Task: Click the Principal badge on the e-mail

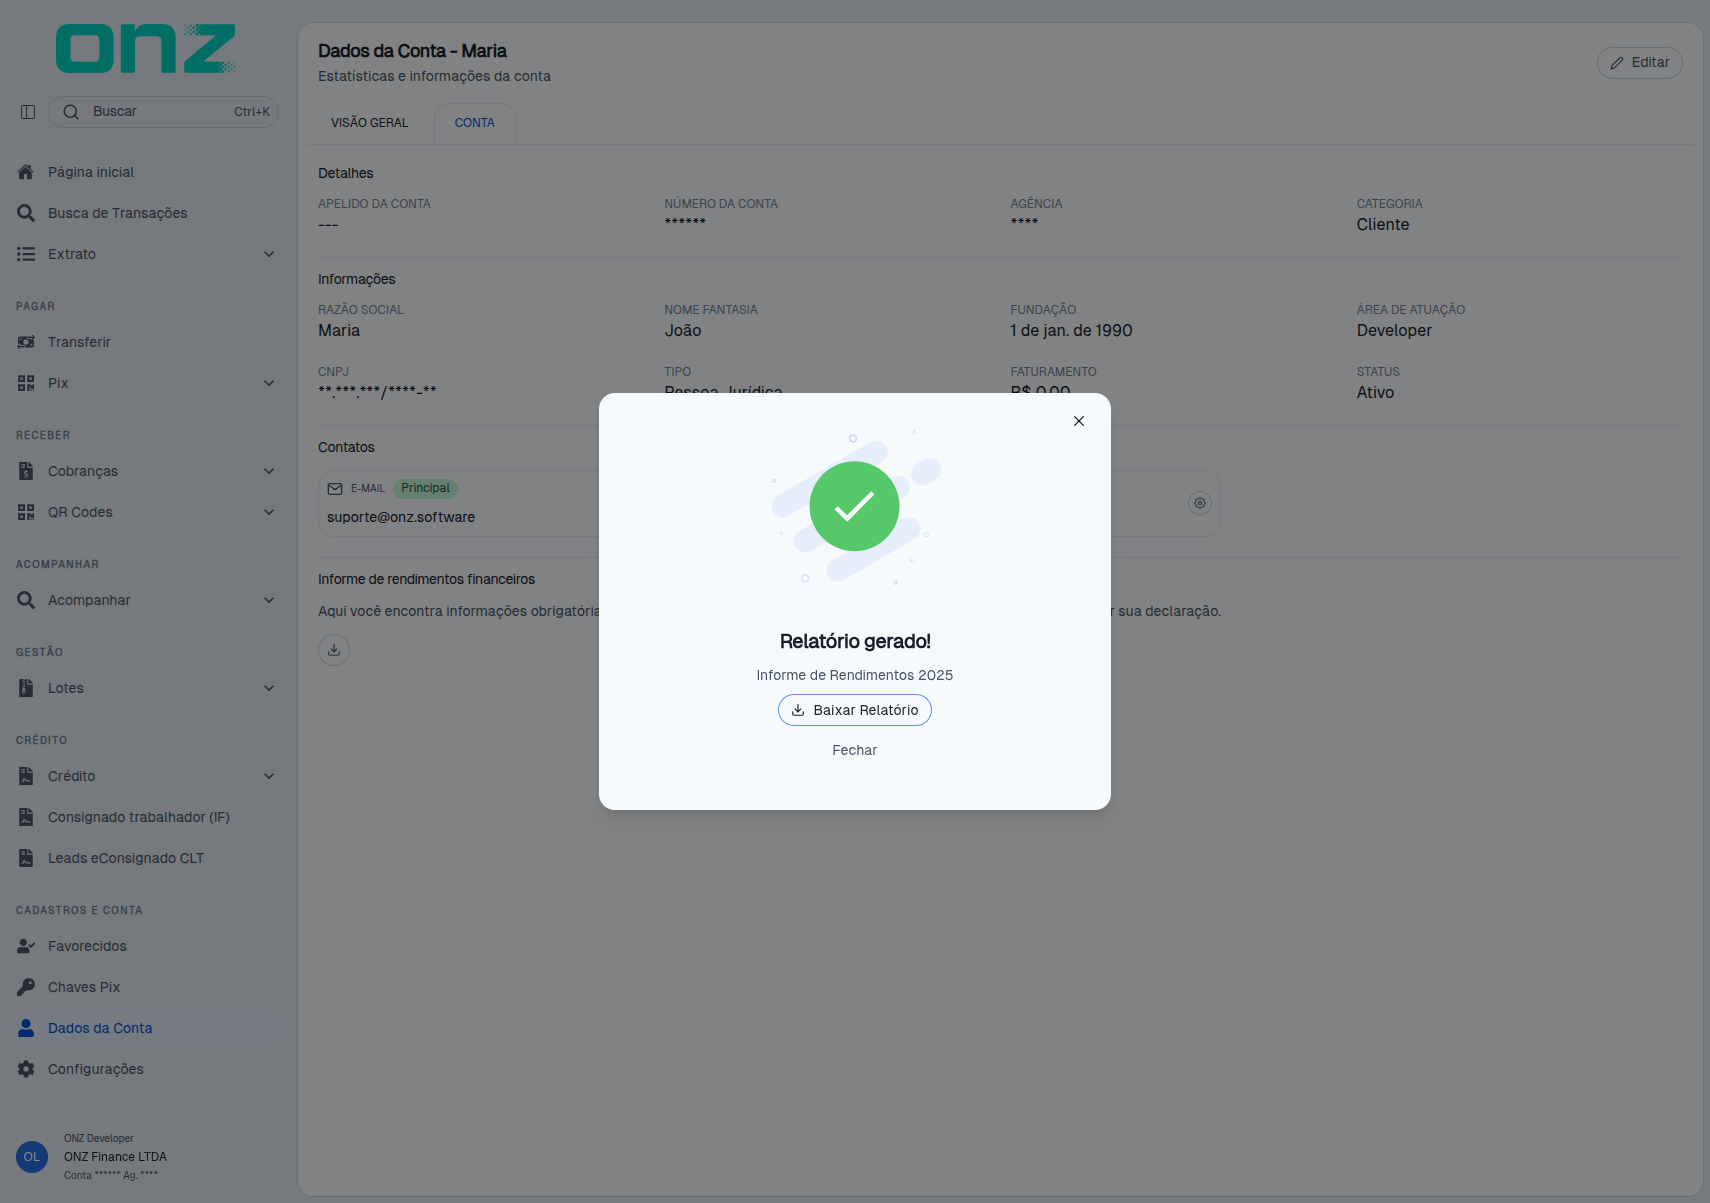Action: click(x=425, y=489)
